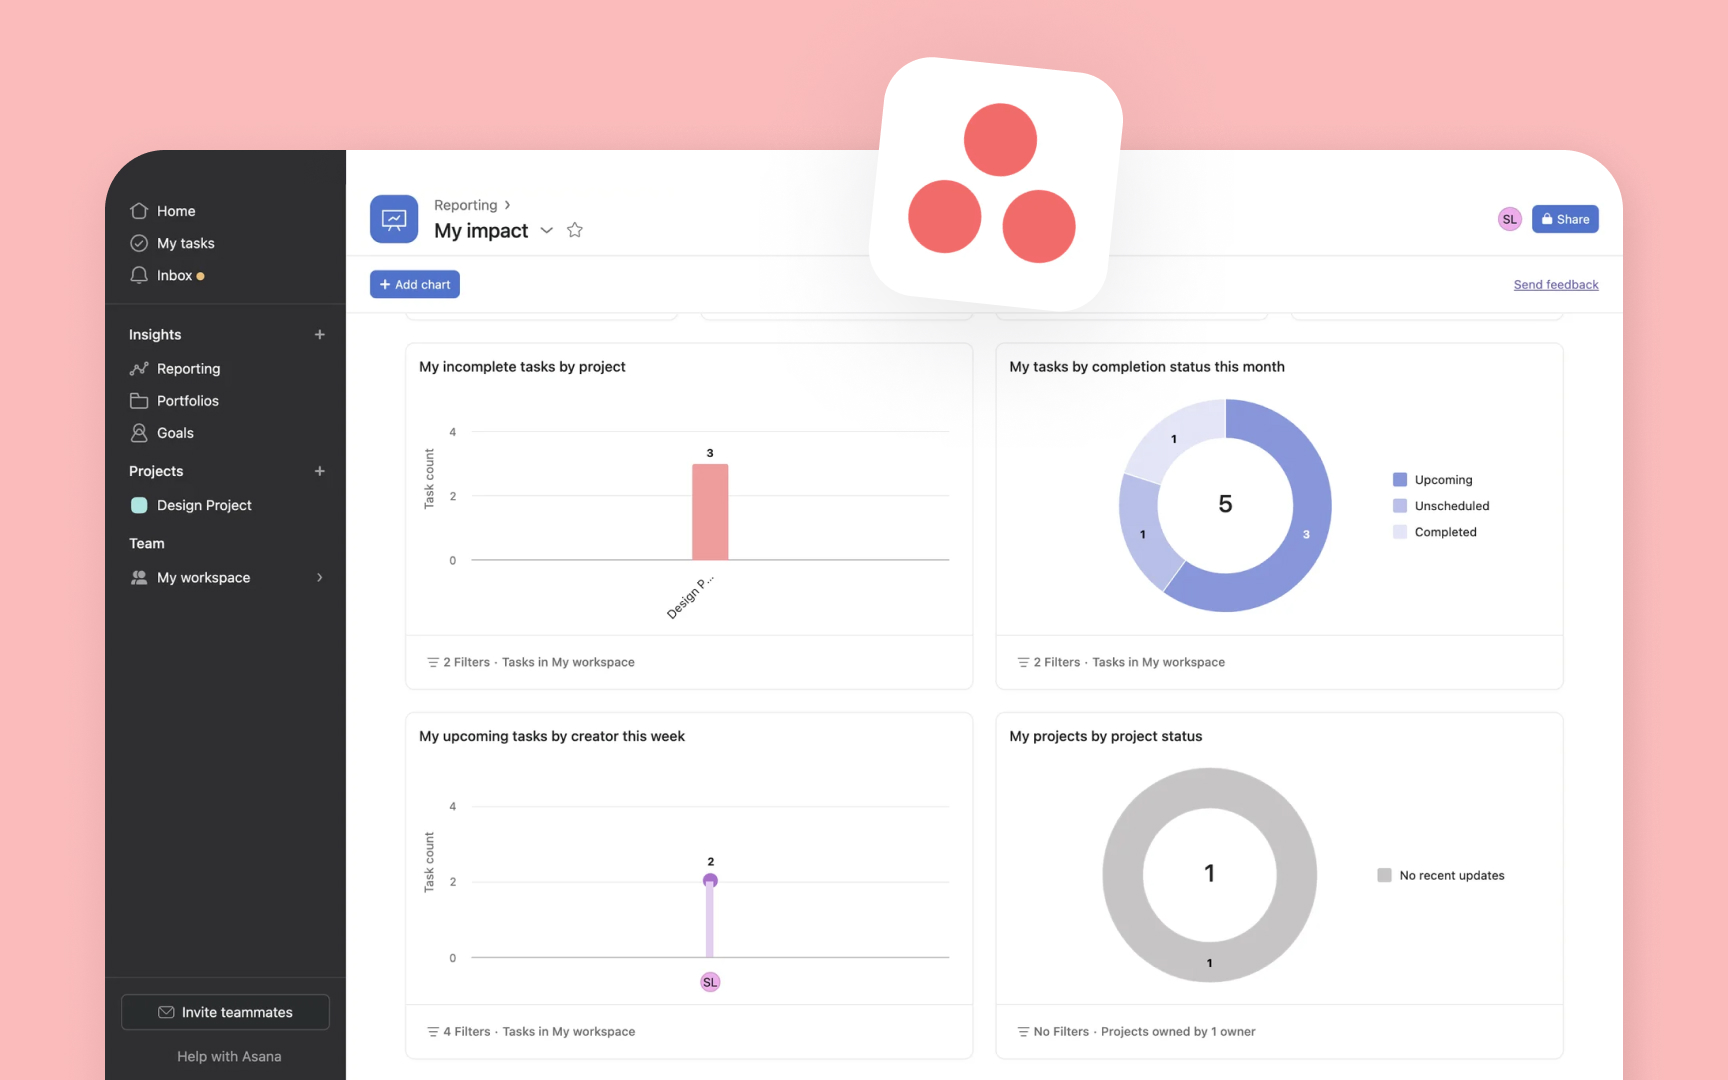Viewport: 1728px width, 1080px height.
Task: Click the Design Project color square
Action: (139, 506)
